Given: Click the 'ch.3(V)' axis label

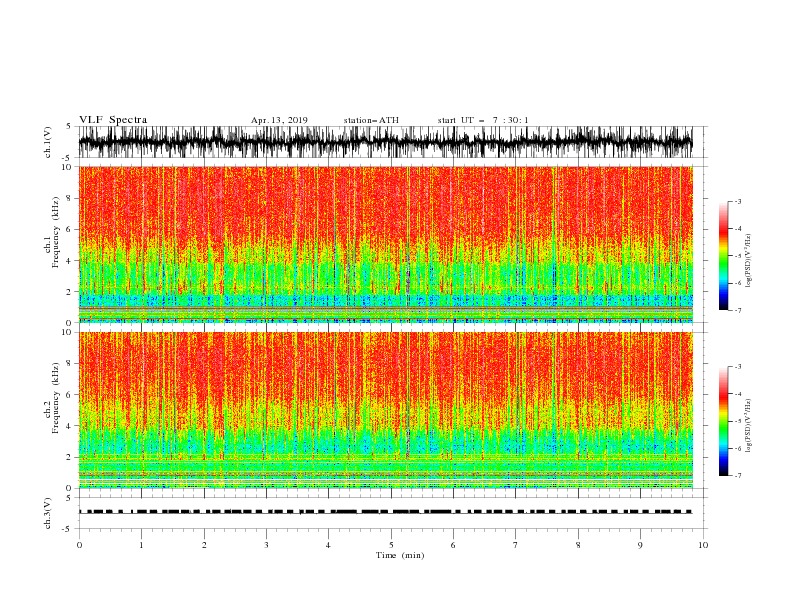Looking at the screenshot, I should coord(47,513).
